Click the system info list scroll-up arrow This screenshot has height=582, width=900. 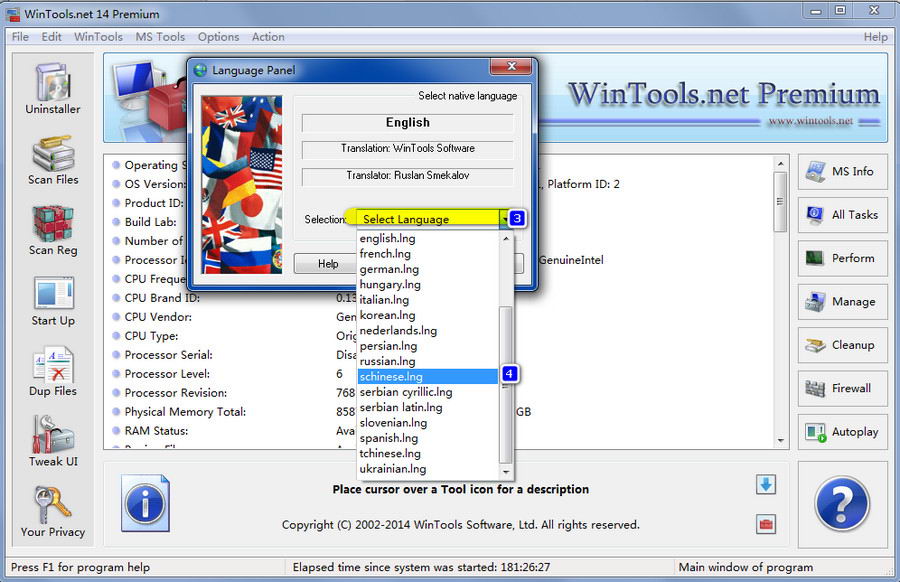pyautogui.click(x=780, y=164)
